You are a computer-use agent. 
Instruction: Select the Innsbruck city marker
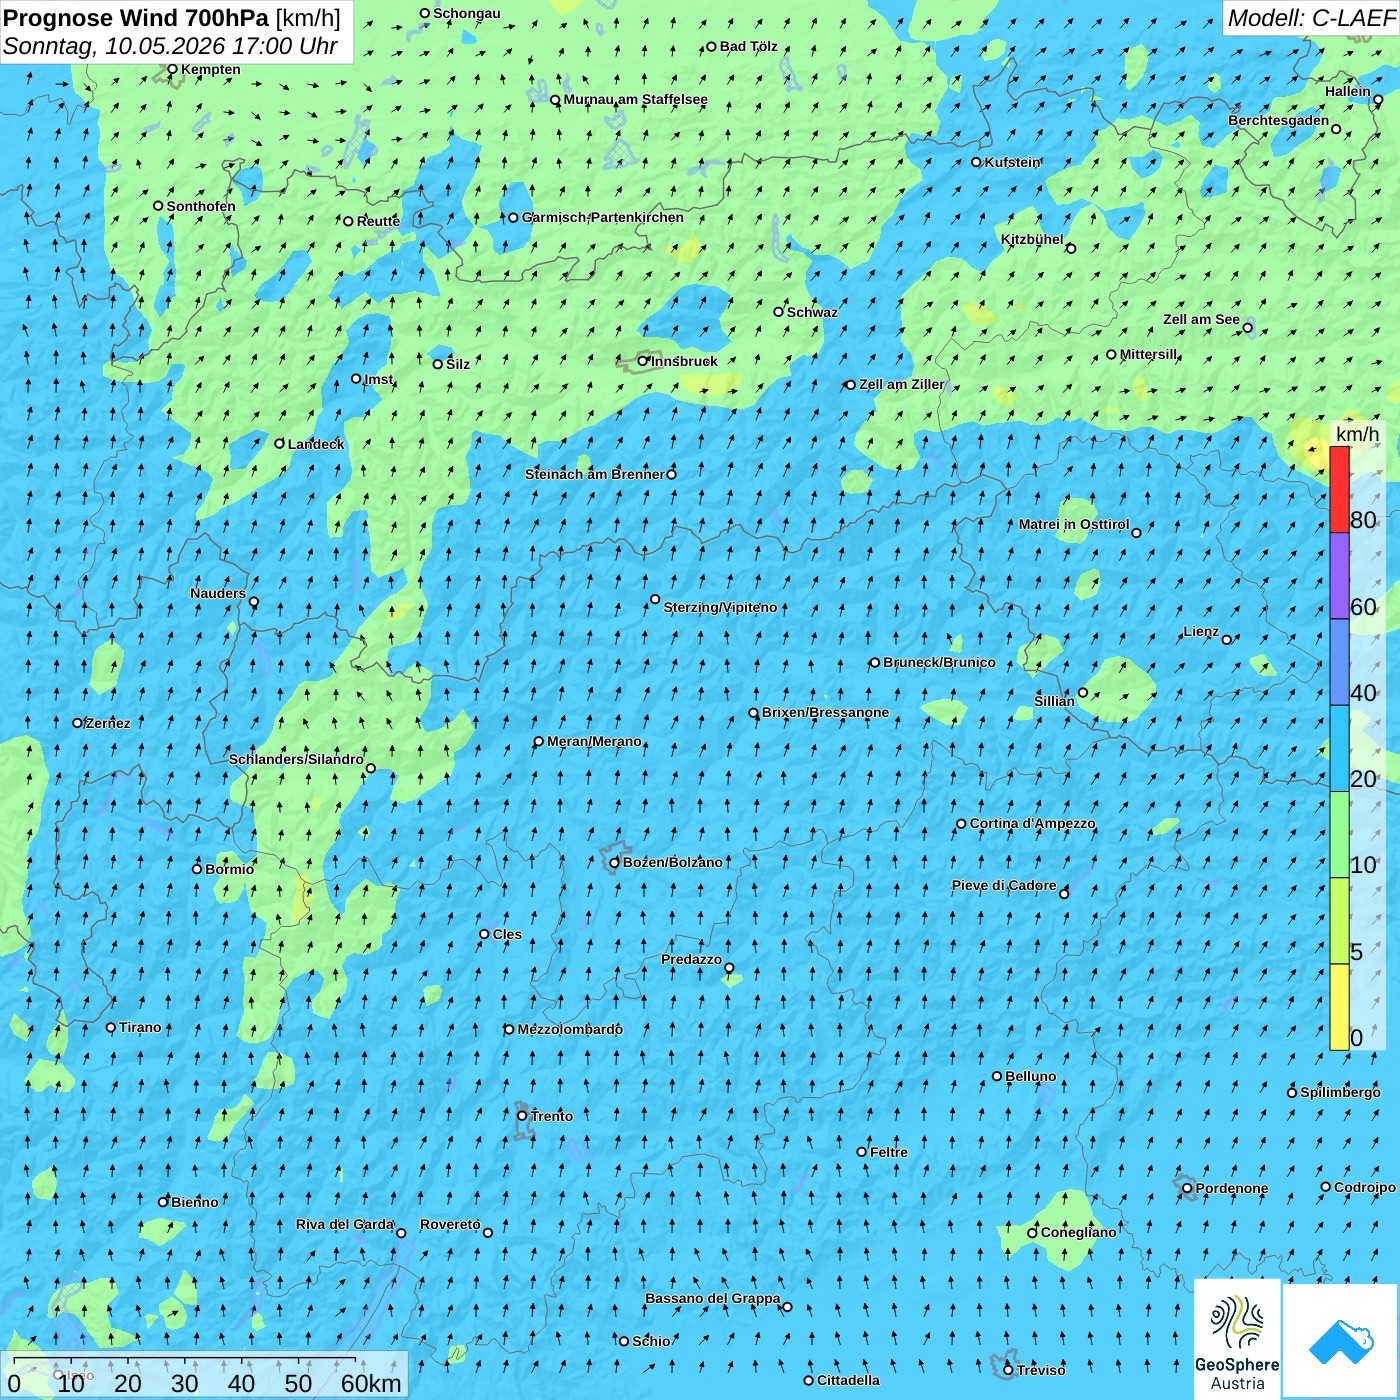coord(643,361)
